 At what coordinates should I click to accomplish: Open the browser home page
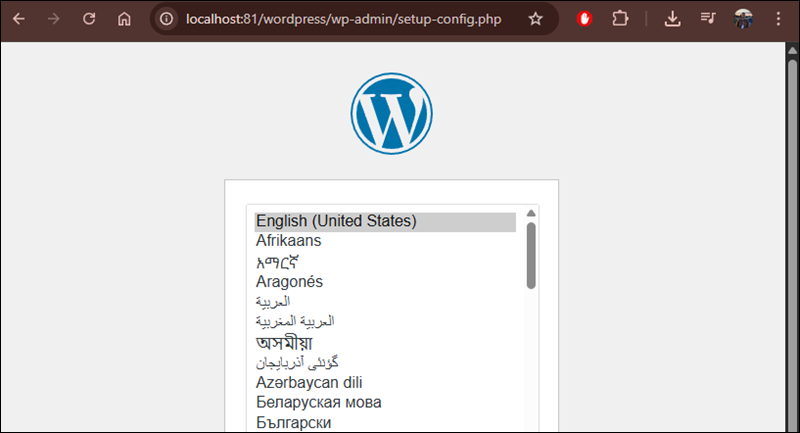(x=124, y=19)
